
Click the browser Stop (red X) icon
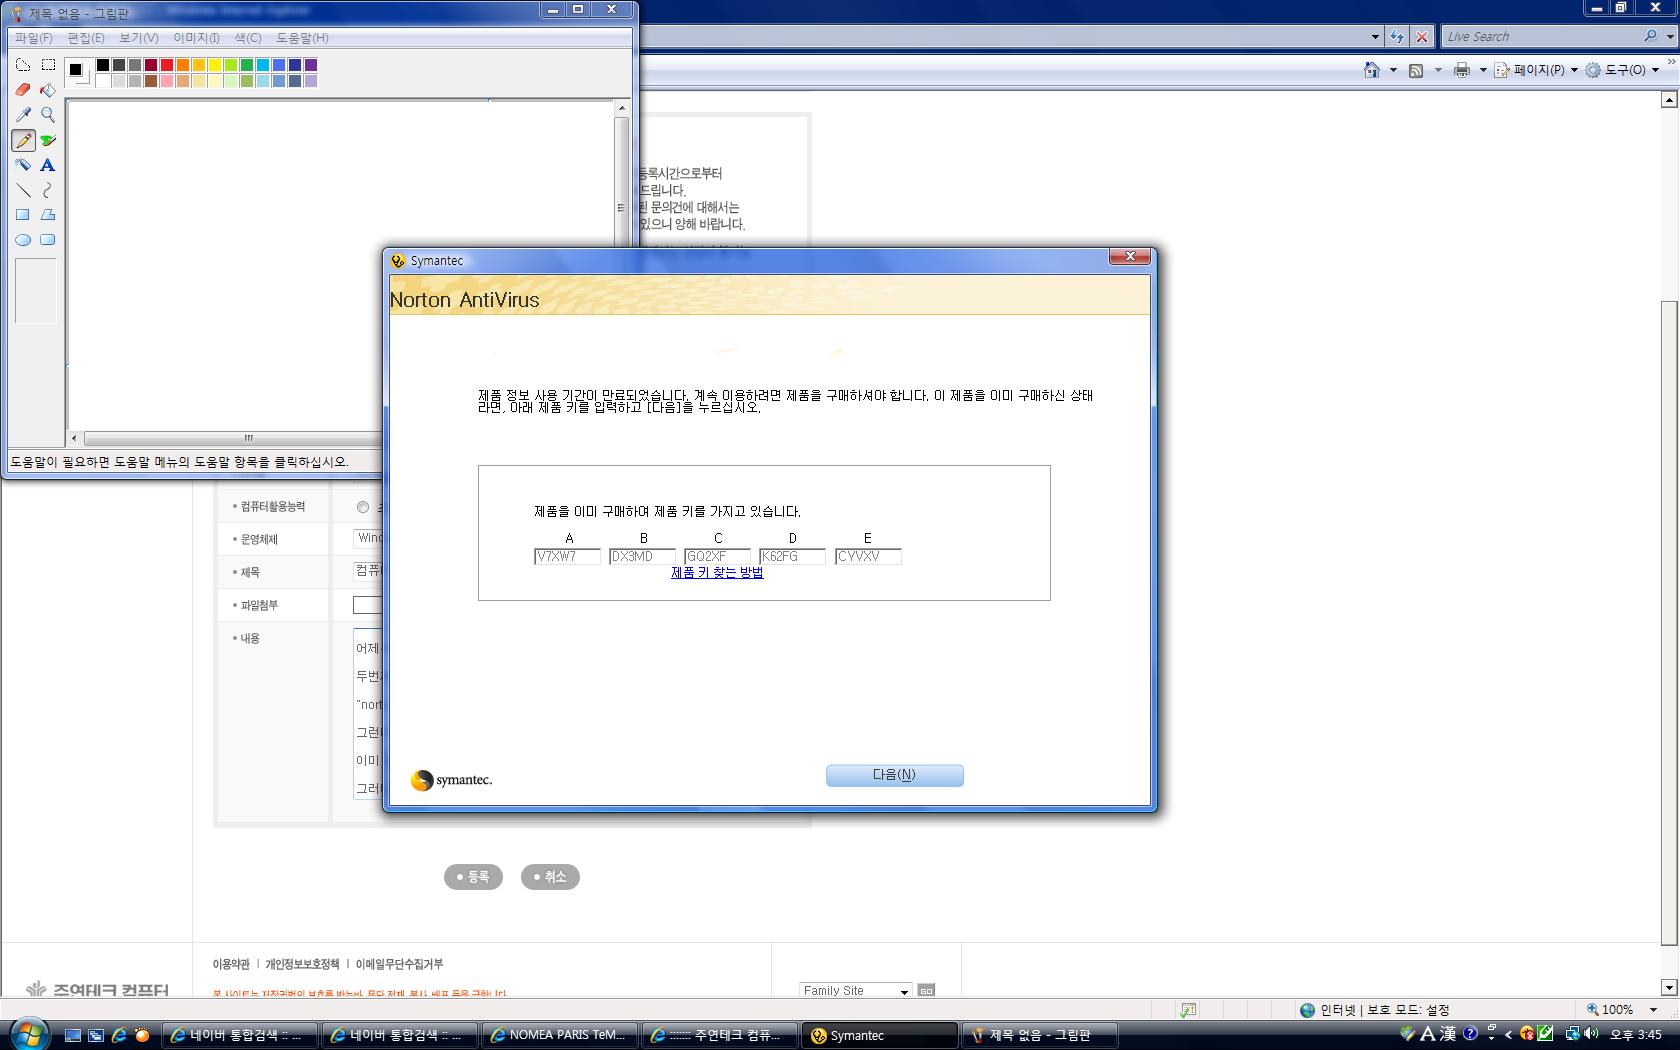click(x=1422, y=37)
